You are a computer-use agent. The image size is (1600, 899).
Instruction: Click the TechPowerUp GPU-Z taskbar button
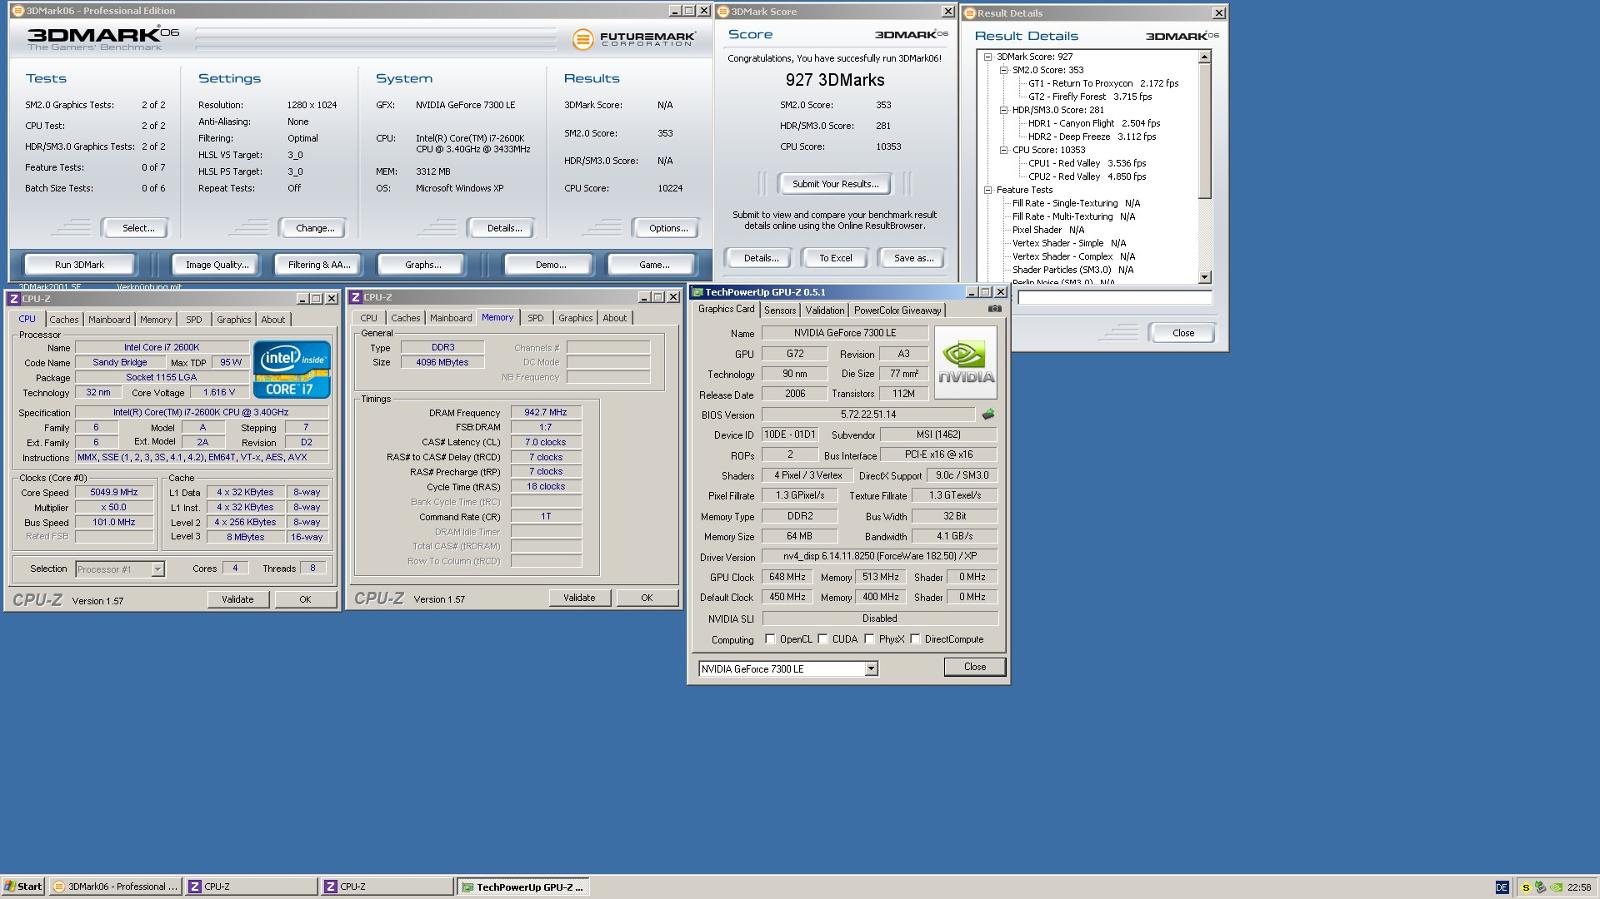tap(523, 886)
